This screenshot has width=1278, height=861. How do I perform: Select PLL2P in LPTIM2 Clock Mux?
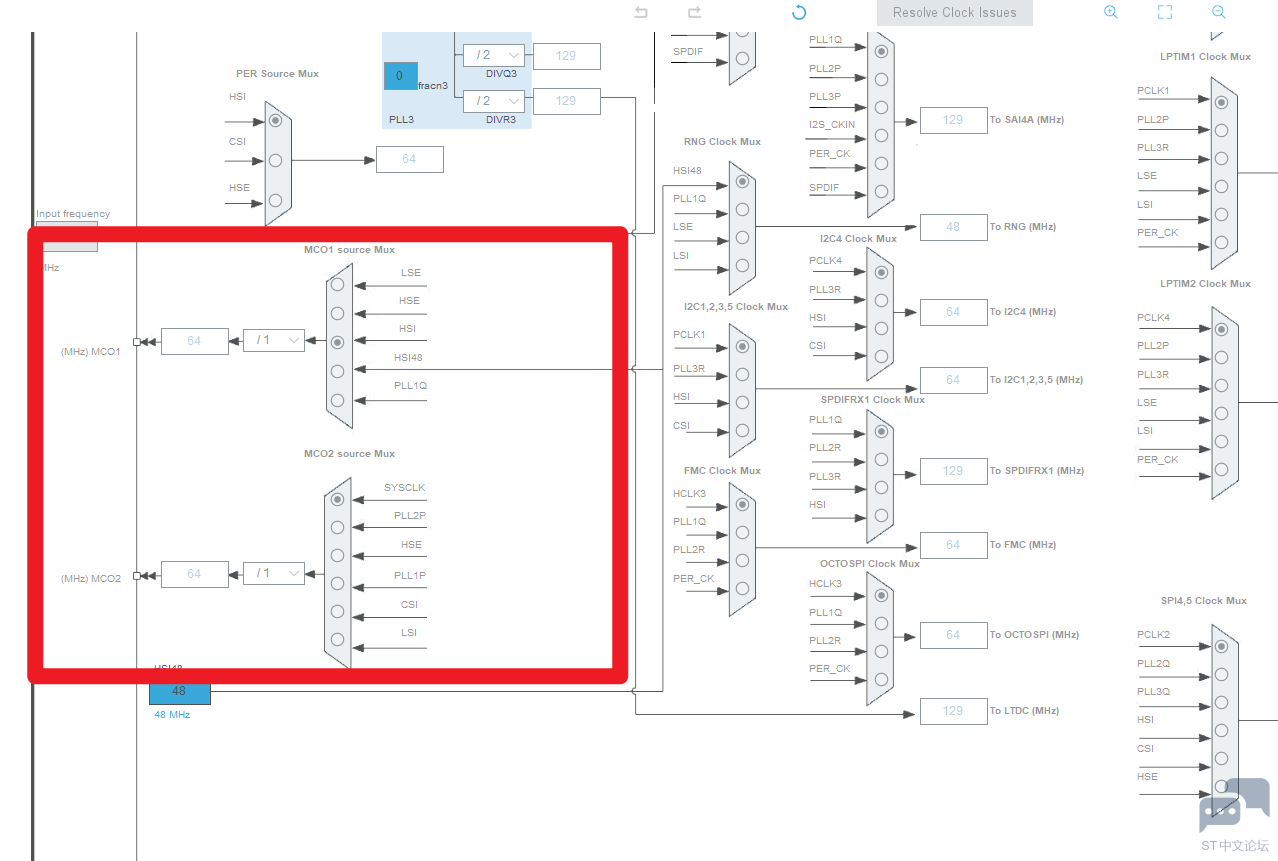click(1221, 356)
